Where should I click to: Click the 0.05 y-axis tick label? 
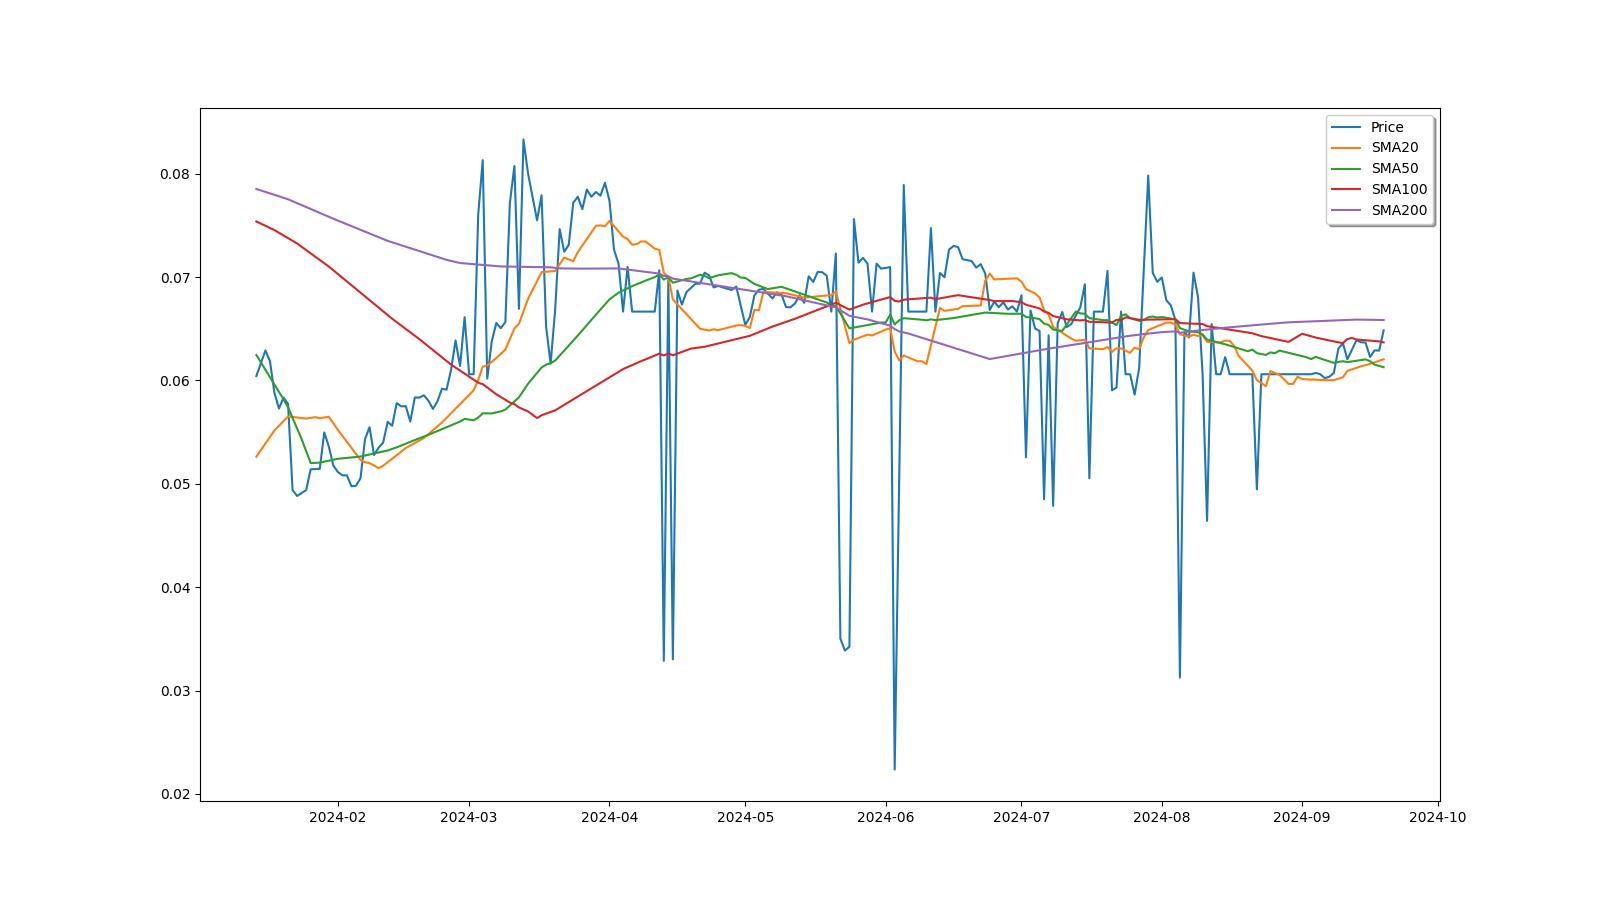click(x=174, y=484)
